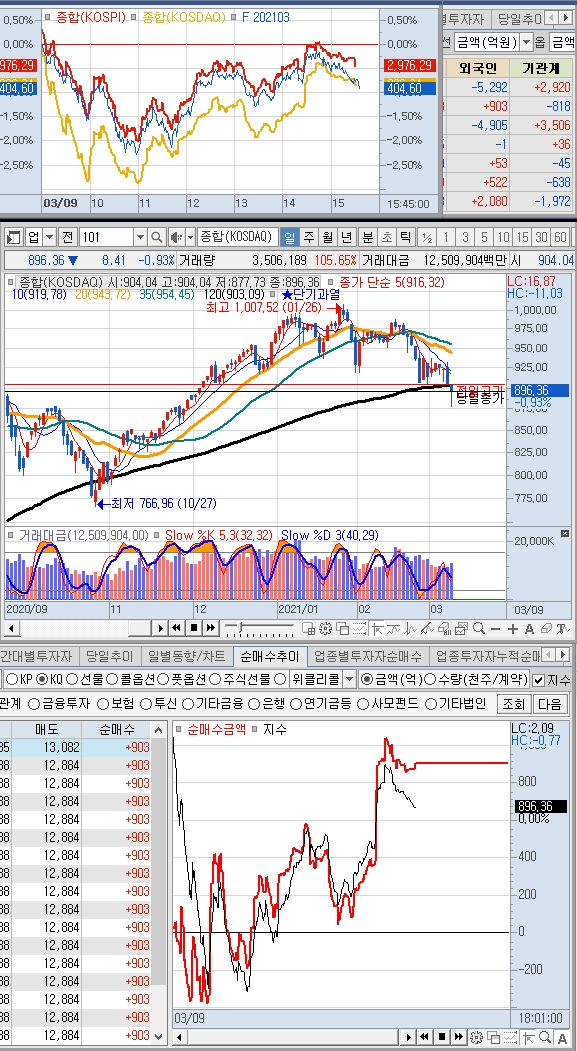Screen dimensions: 577x1051
Task: Click the search magnifier beside code 101
Action: point(157,237)
